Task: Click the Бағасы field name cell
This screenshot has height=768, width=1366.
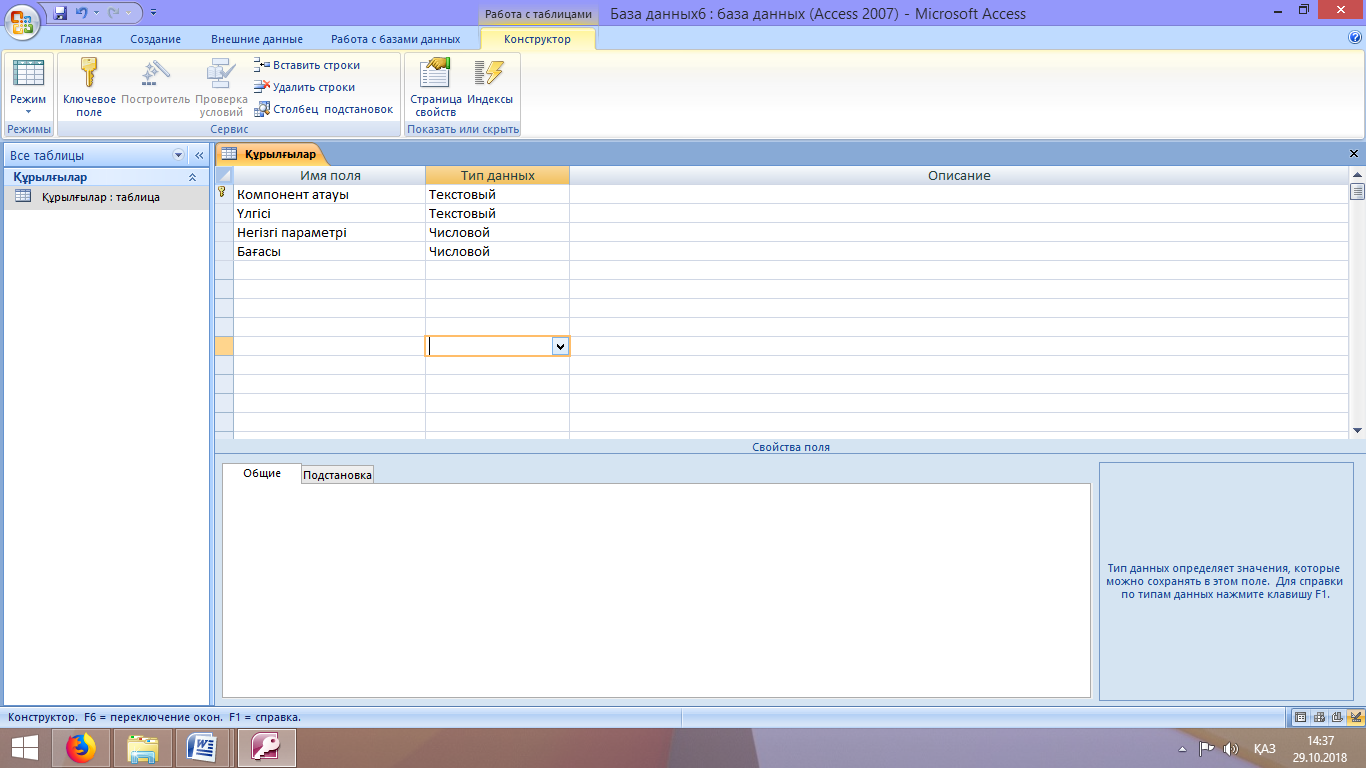Action: (x=329, y=252)
